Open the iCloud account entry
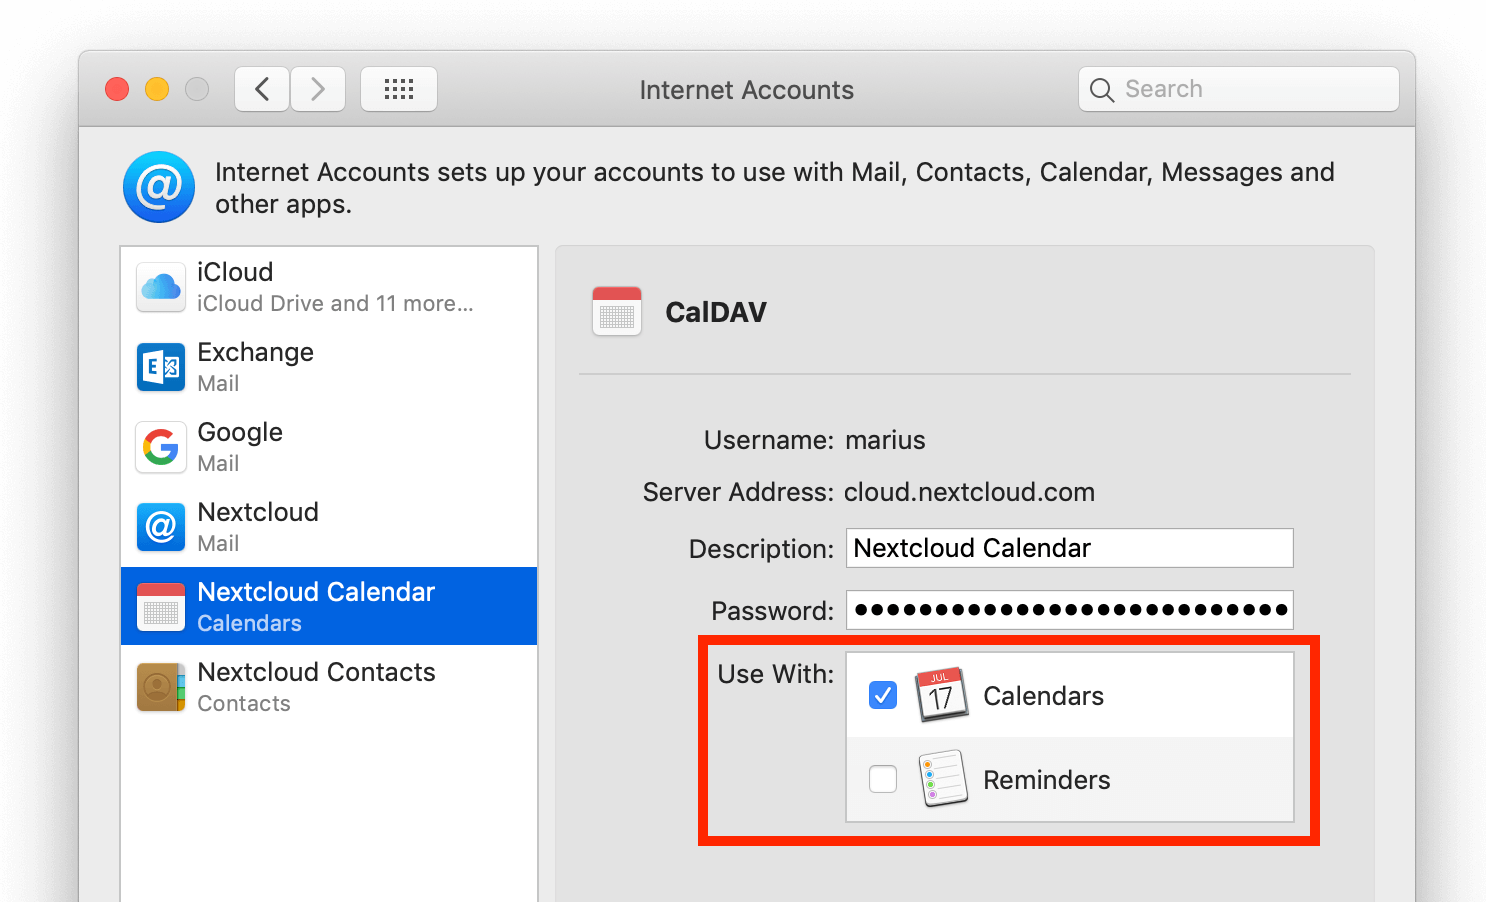 click(x=329, y=286)
